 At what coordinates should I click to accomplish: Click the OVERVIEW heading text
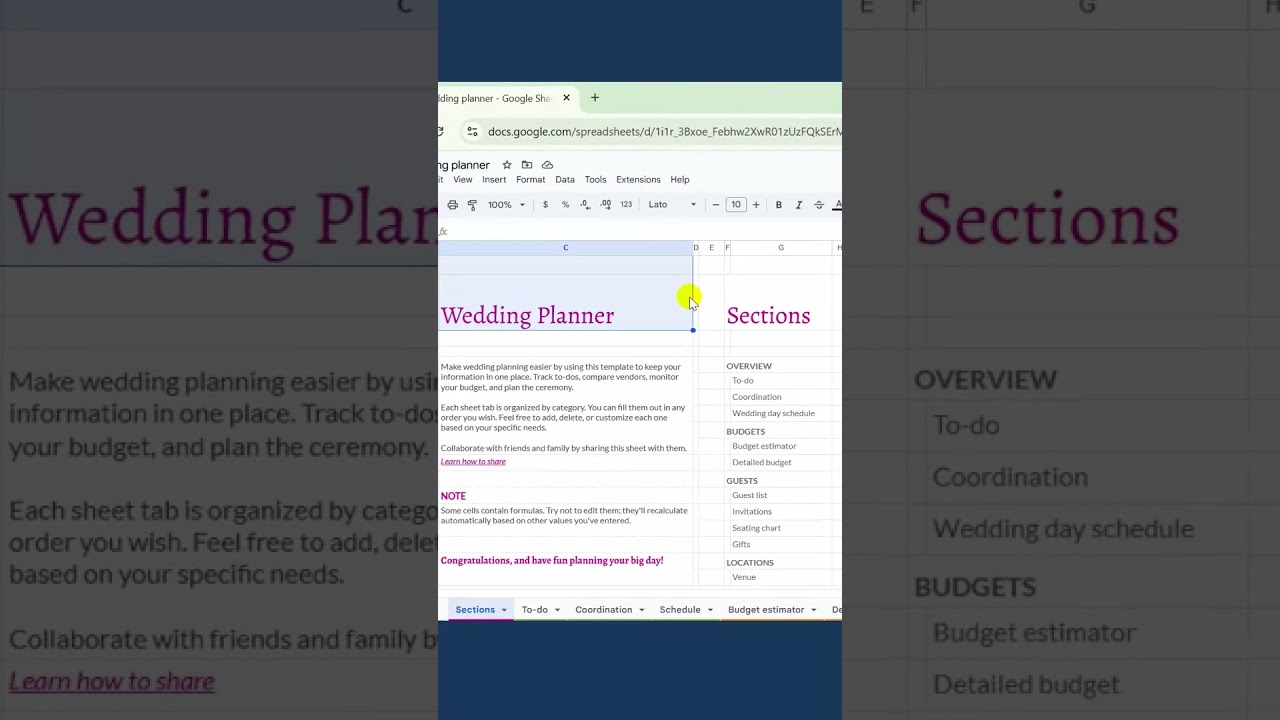pos(749,366)
